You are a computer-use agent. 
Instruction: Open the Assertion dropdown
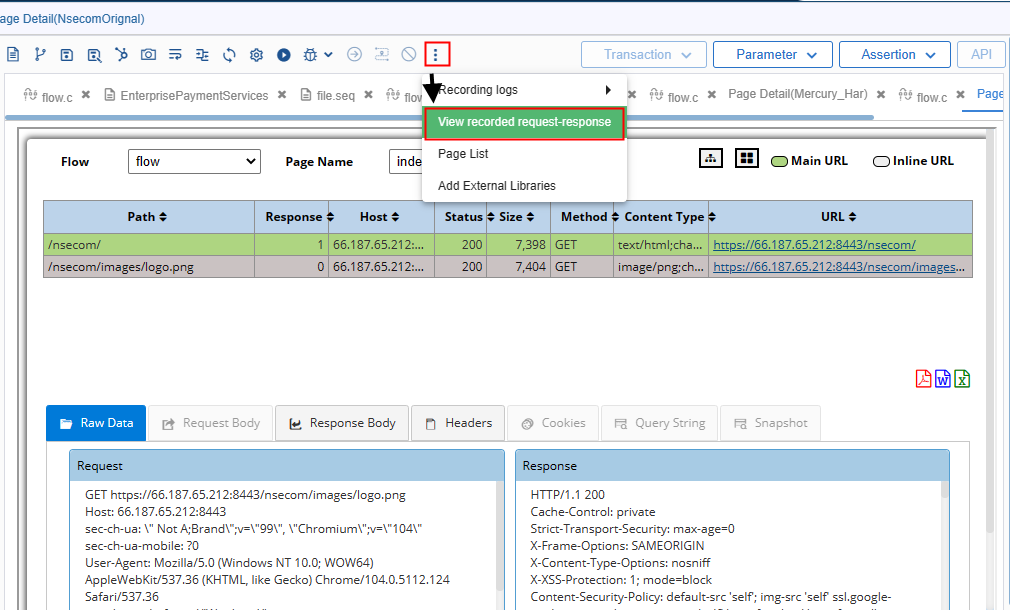895,55
